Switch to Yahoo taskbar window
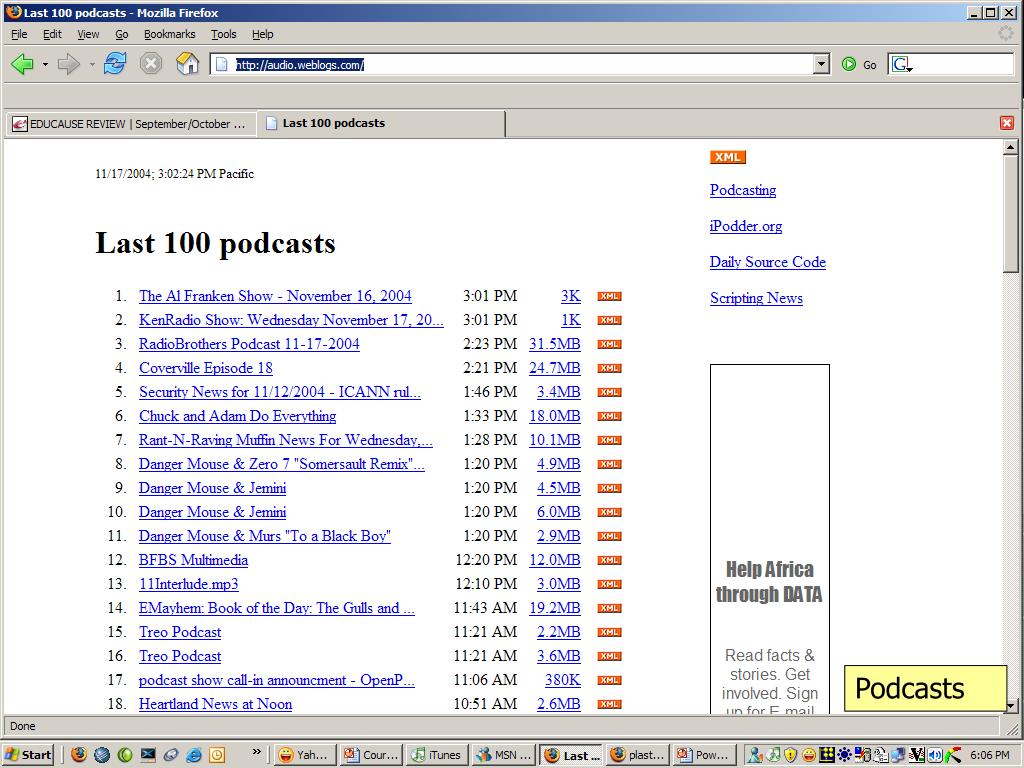 point(305,755)
